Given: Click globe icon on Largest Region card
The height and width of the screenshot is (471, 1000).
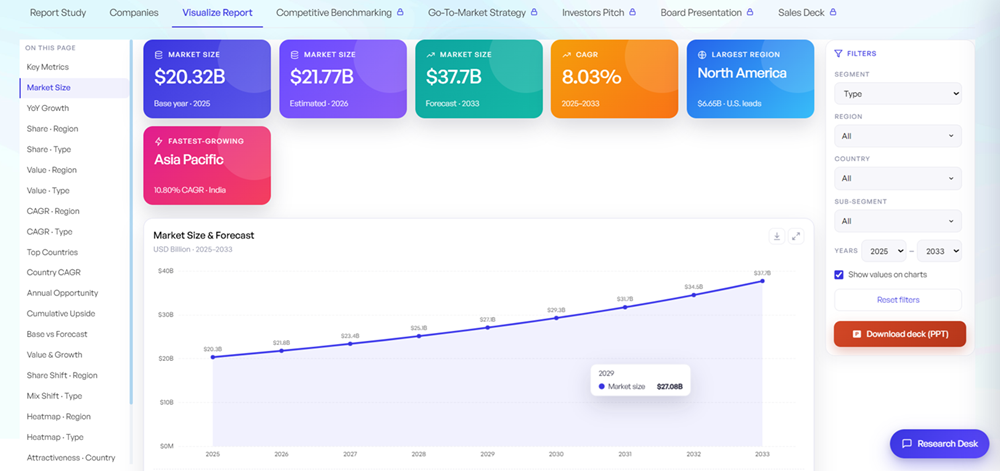Looking at the screenshot, I should [x=702, y=55].
